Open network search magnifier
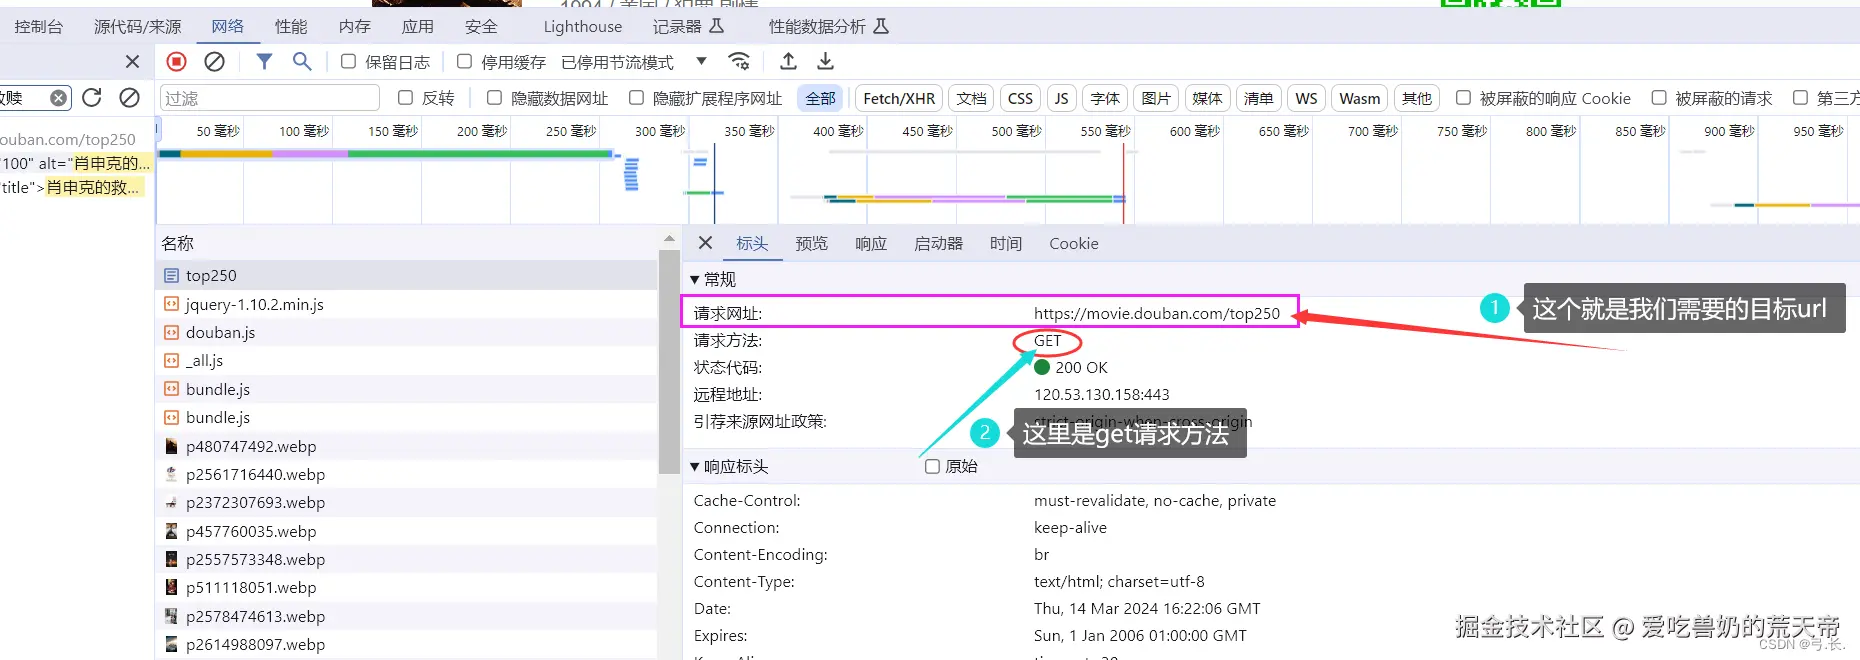Screen dimensions: 1860x660 coord(301,62)
